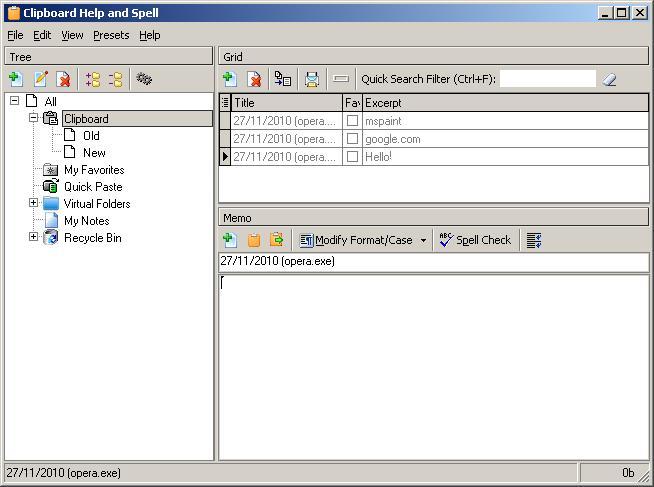
Task: Click inside the memo text area
Action: (434, 367)
